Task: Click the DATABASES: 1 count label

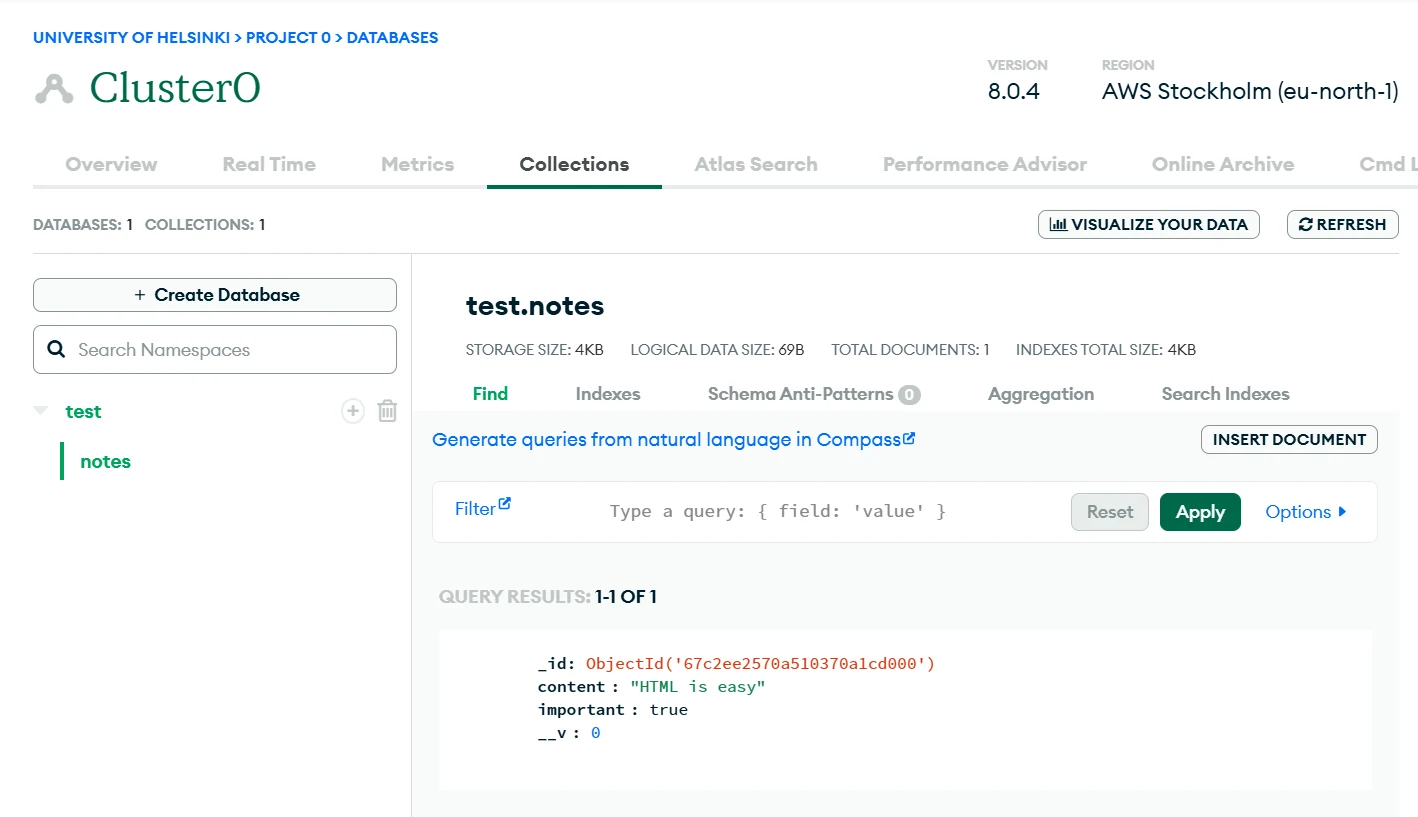Action: [83, 225]
